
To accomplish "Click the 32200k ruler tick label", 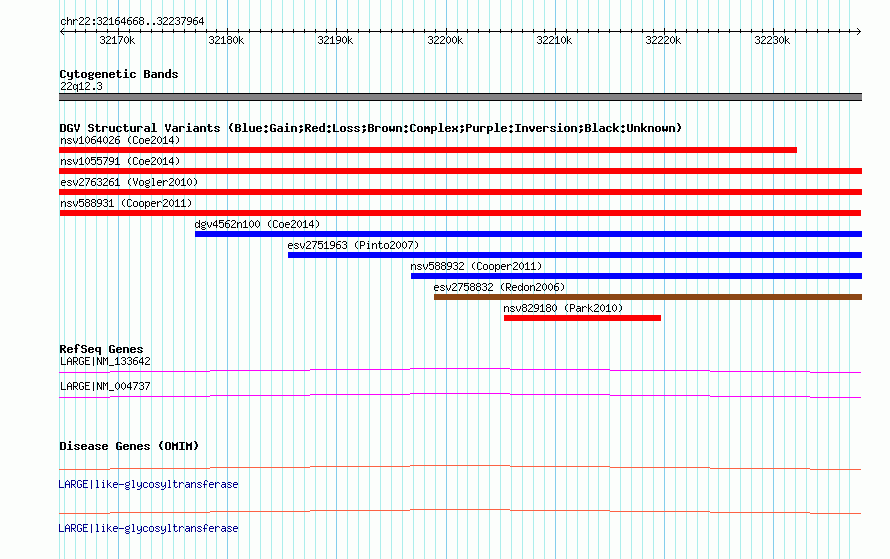I will [x=445, y=40].
